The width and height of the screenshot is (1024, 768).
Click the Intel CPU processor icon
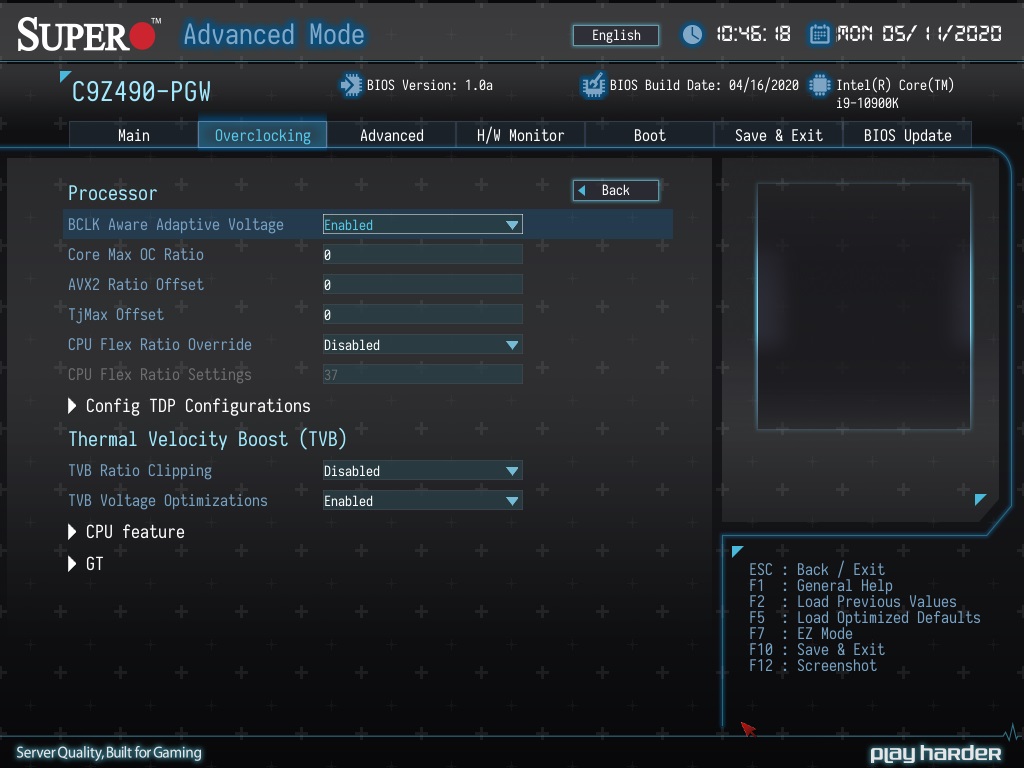click(820, 86)
